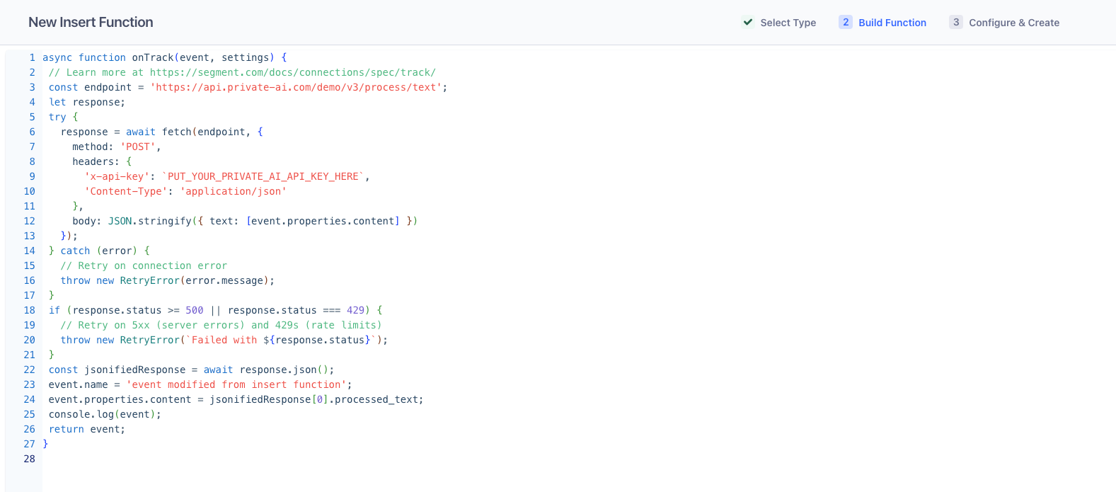Place cursor at JSON.stringify body line
Image resolution: width=1116 pixels, height=492 pixels.
point(244,221)
